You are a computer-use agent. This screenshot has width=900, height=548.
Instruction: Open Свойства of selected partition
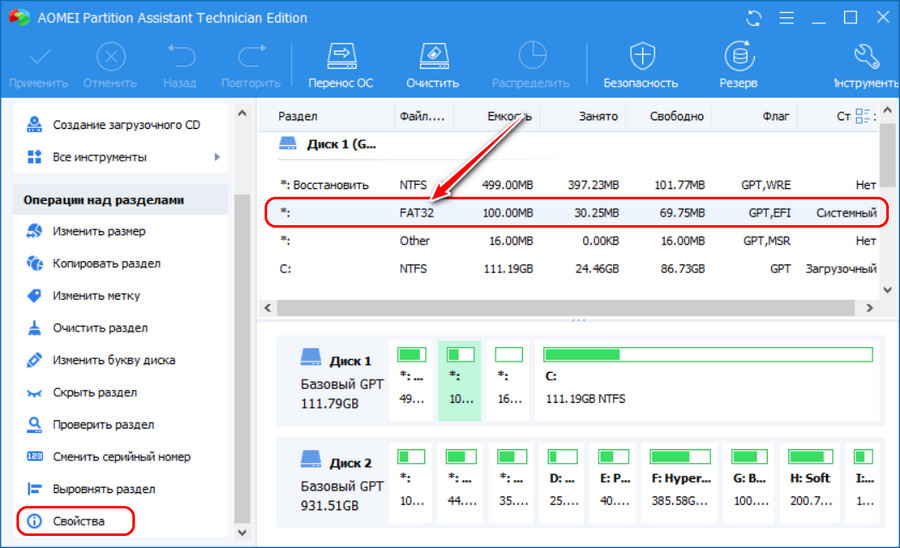coord(78,522)
